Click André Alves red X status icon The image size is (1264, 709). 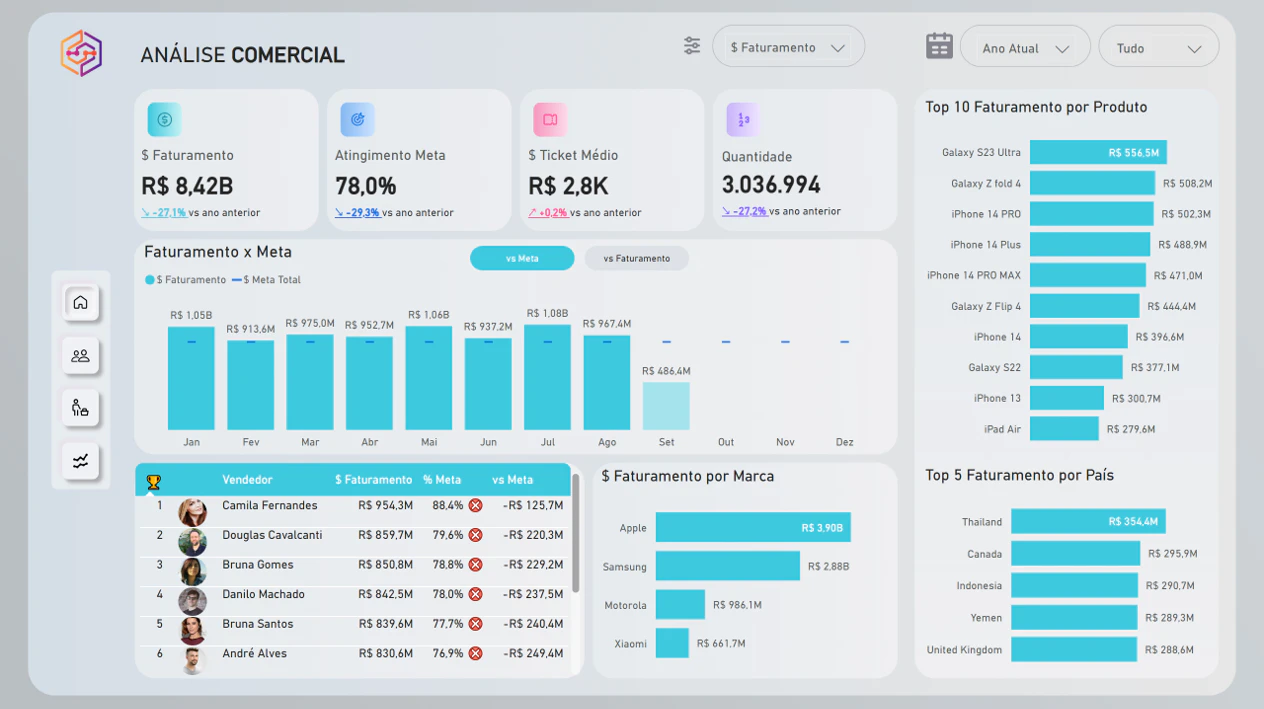pyautogui.click(x=475, y=653)
